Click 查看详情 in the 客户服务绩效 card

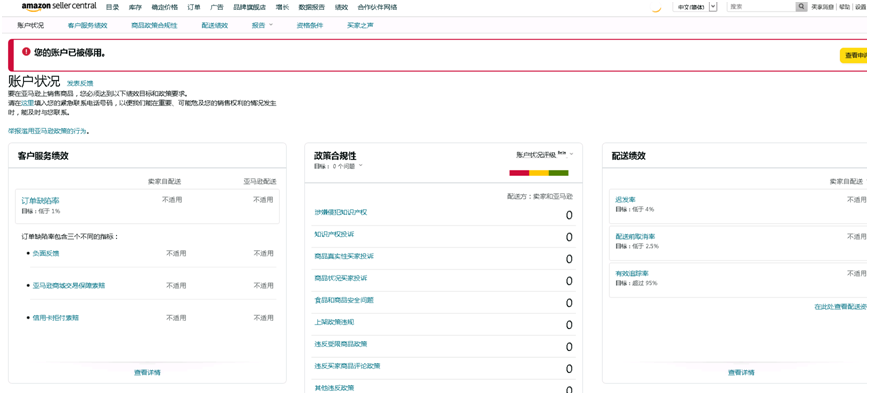[x=147, y=373]
